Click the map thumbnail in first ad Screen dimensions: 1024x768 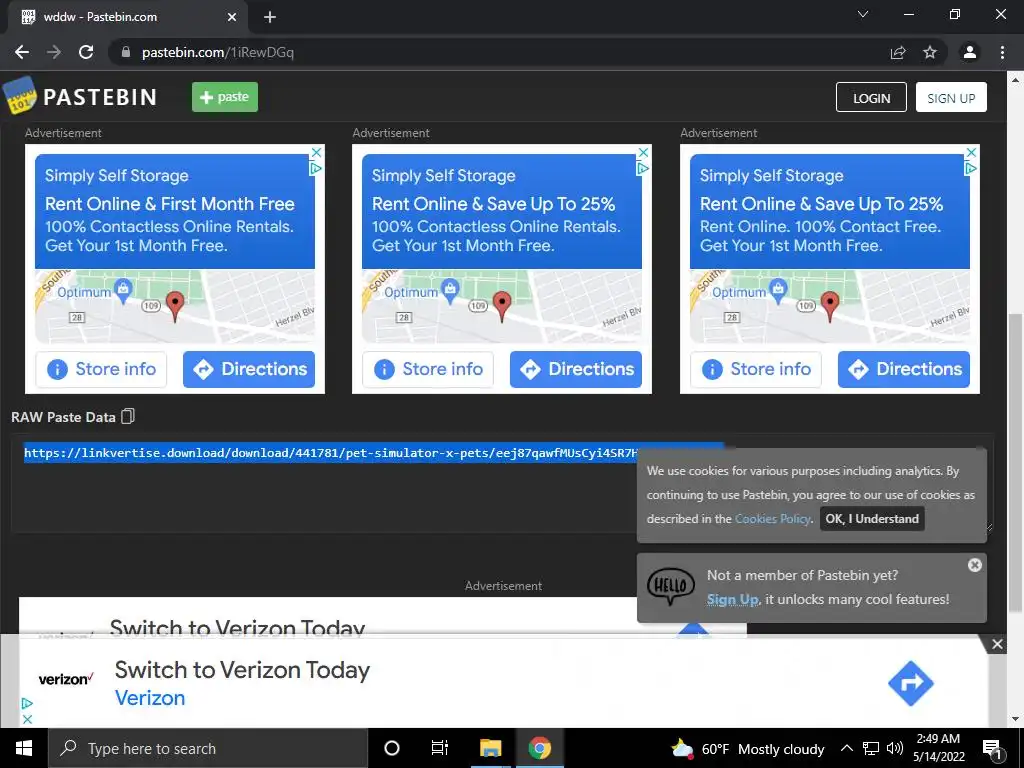[x=175, y=306]
